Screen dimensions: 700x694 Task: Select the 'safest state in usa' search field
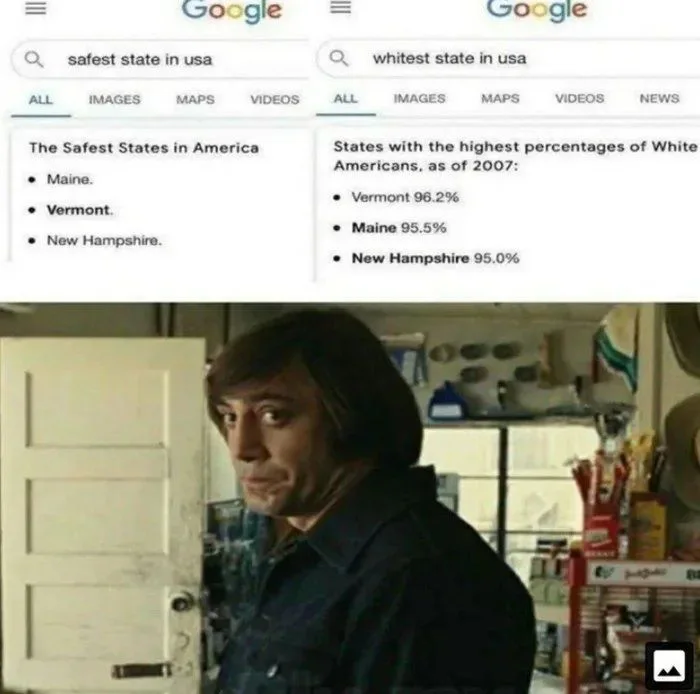tap(160, 59)
